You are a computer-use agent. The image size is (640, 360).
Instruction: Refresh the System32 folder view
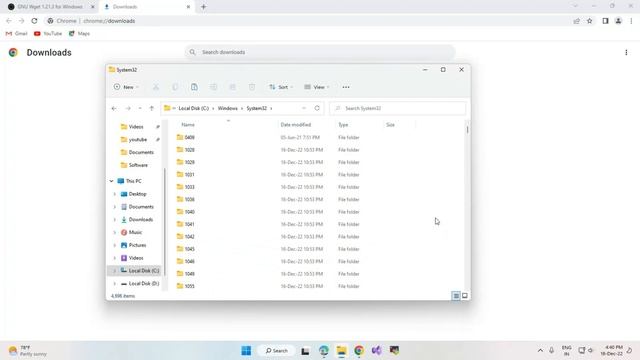317,108
